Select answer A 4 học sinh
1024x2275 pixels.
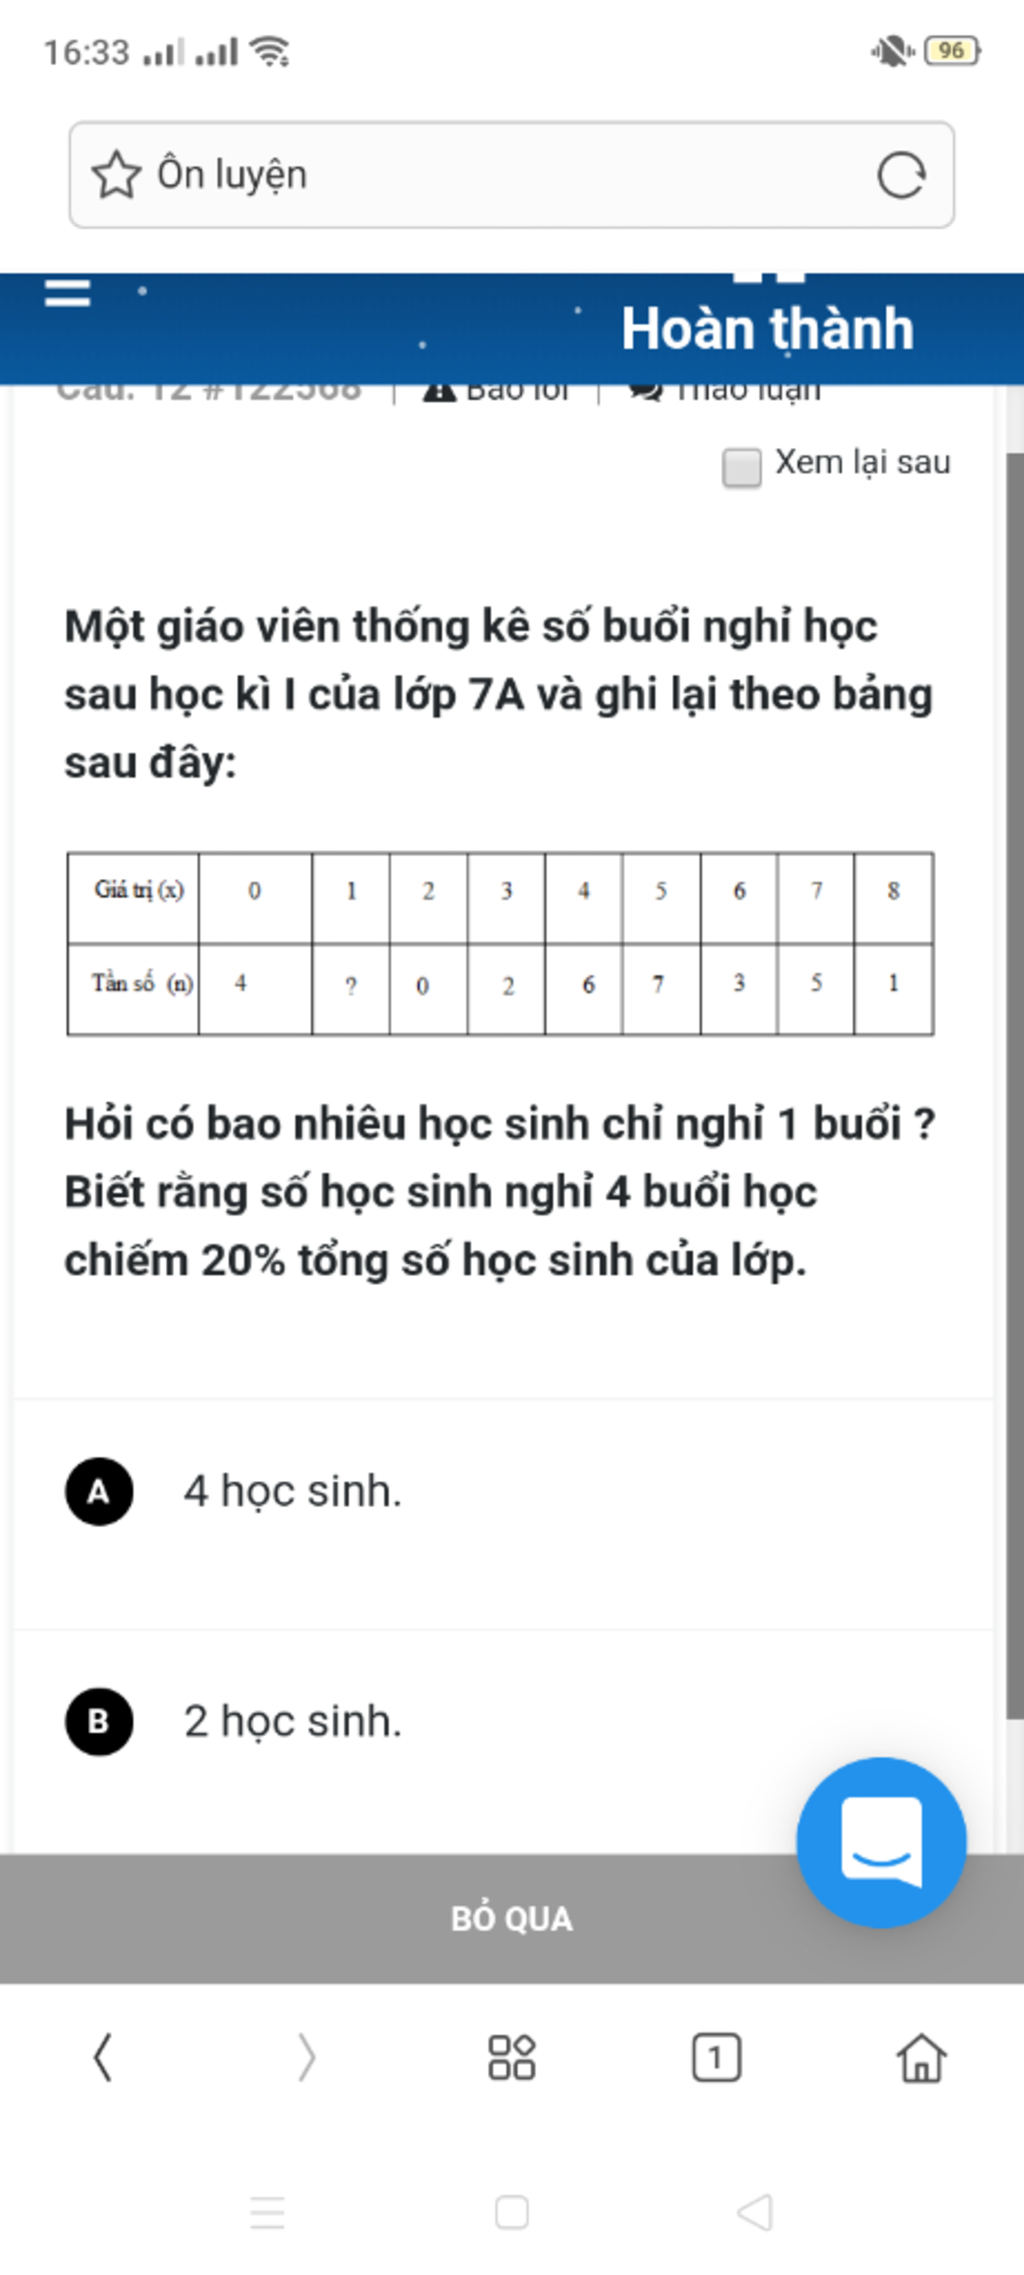click(x=503, y=1492)
